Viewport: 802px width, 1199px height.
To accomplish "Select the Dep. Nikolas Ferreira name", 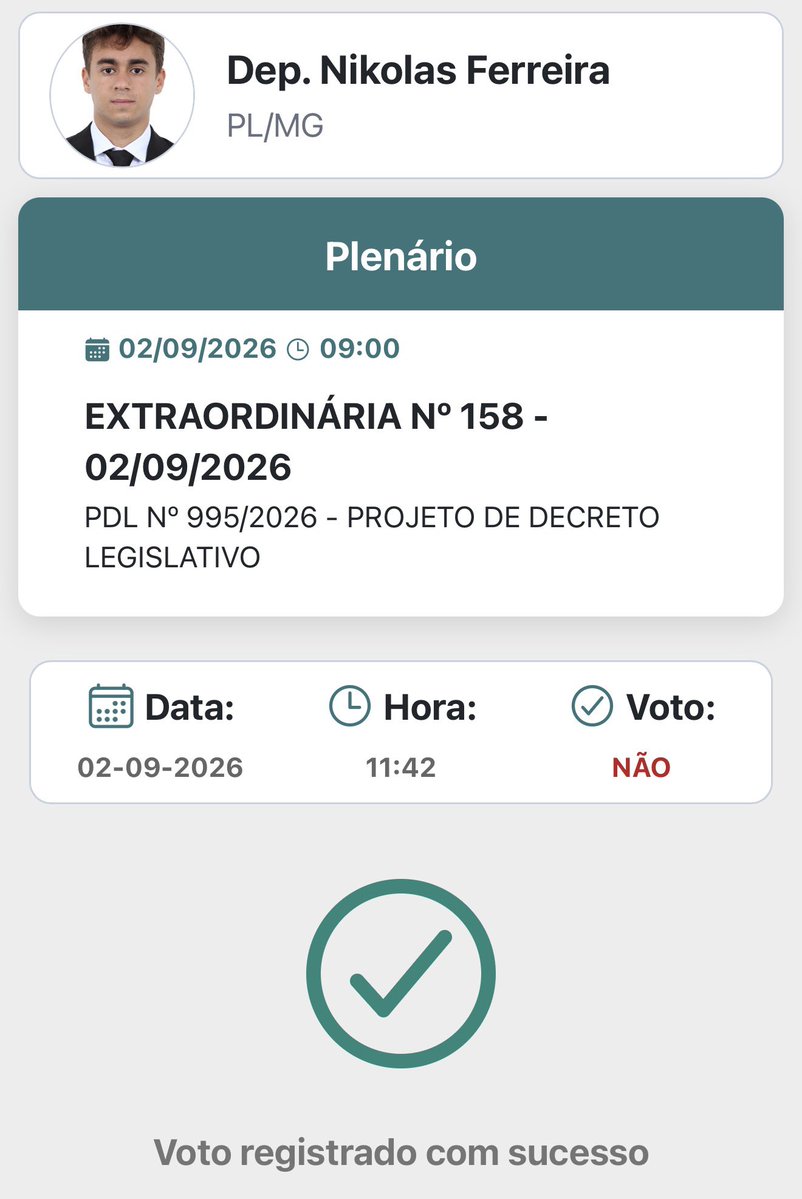I will pos(418,71).
